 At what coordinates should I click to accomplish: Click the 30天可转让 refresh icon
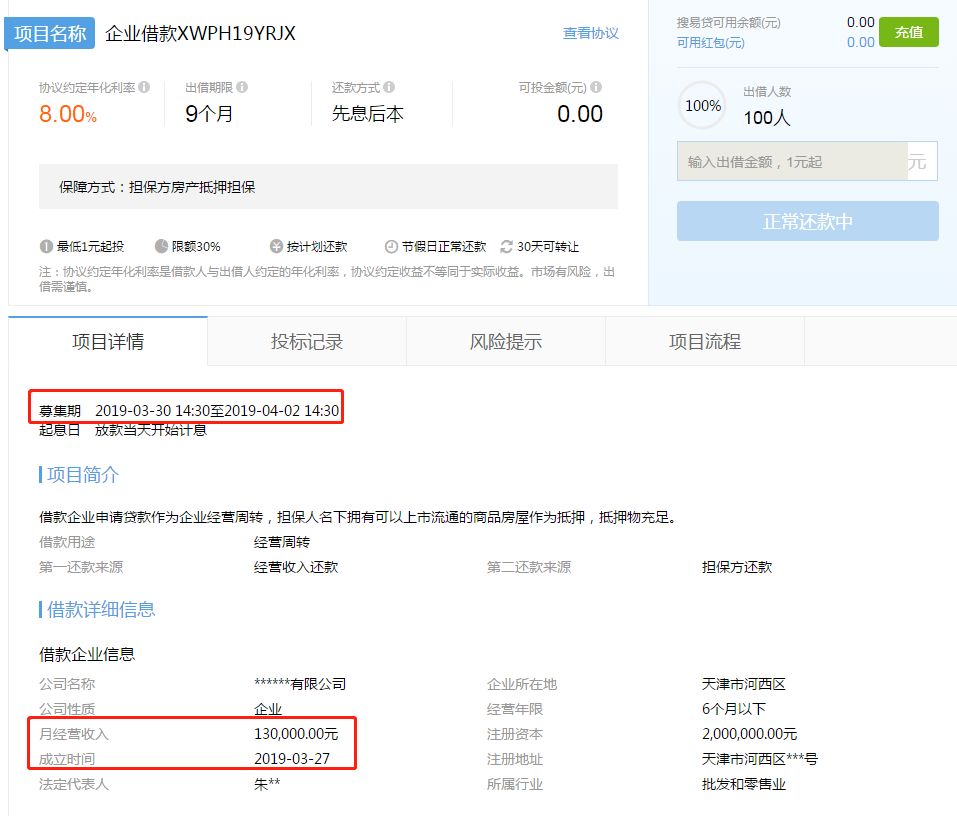point(507,247)
